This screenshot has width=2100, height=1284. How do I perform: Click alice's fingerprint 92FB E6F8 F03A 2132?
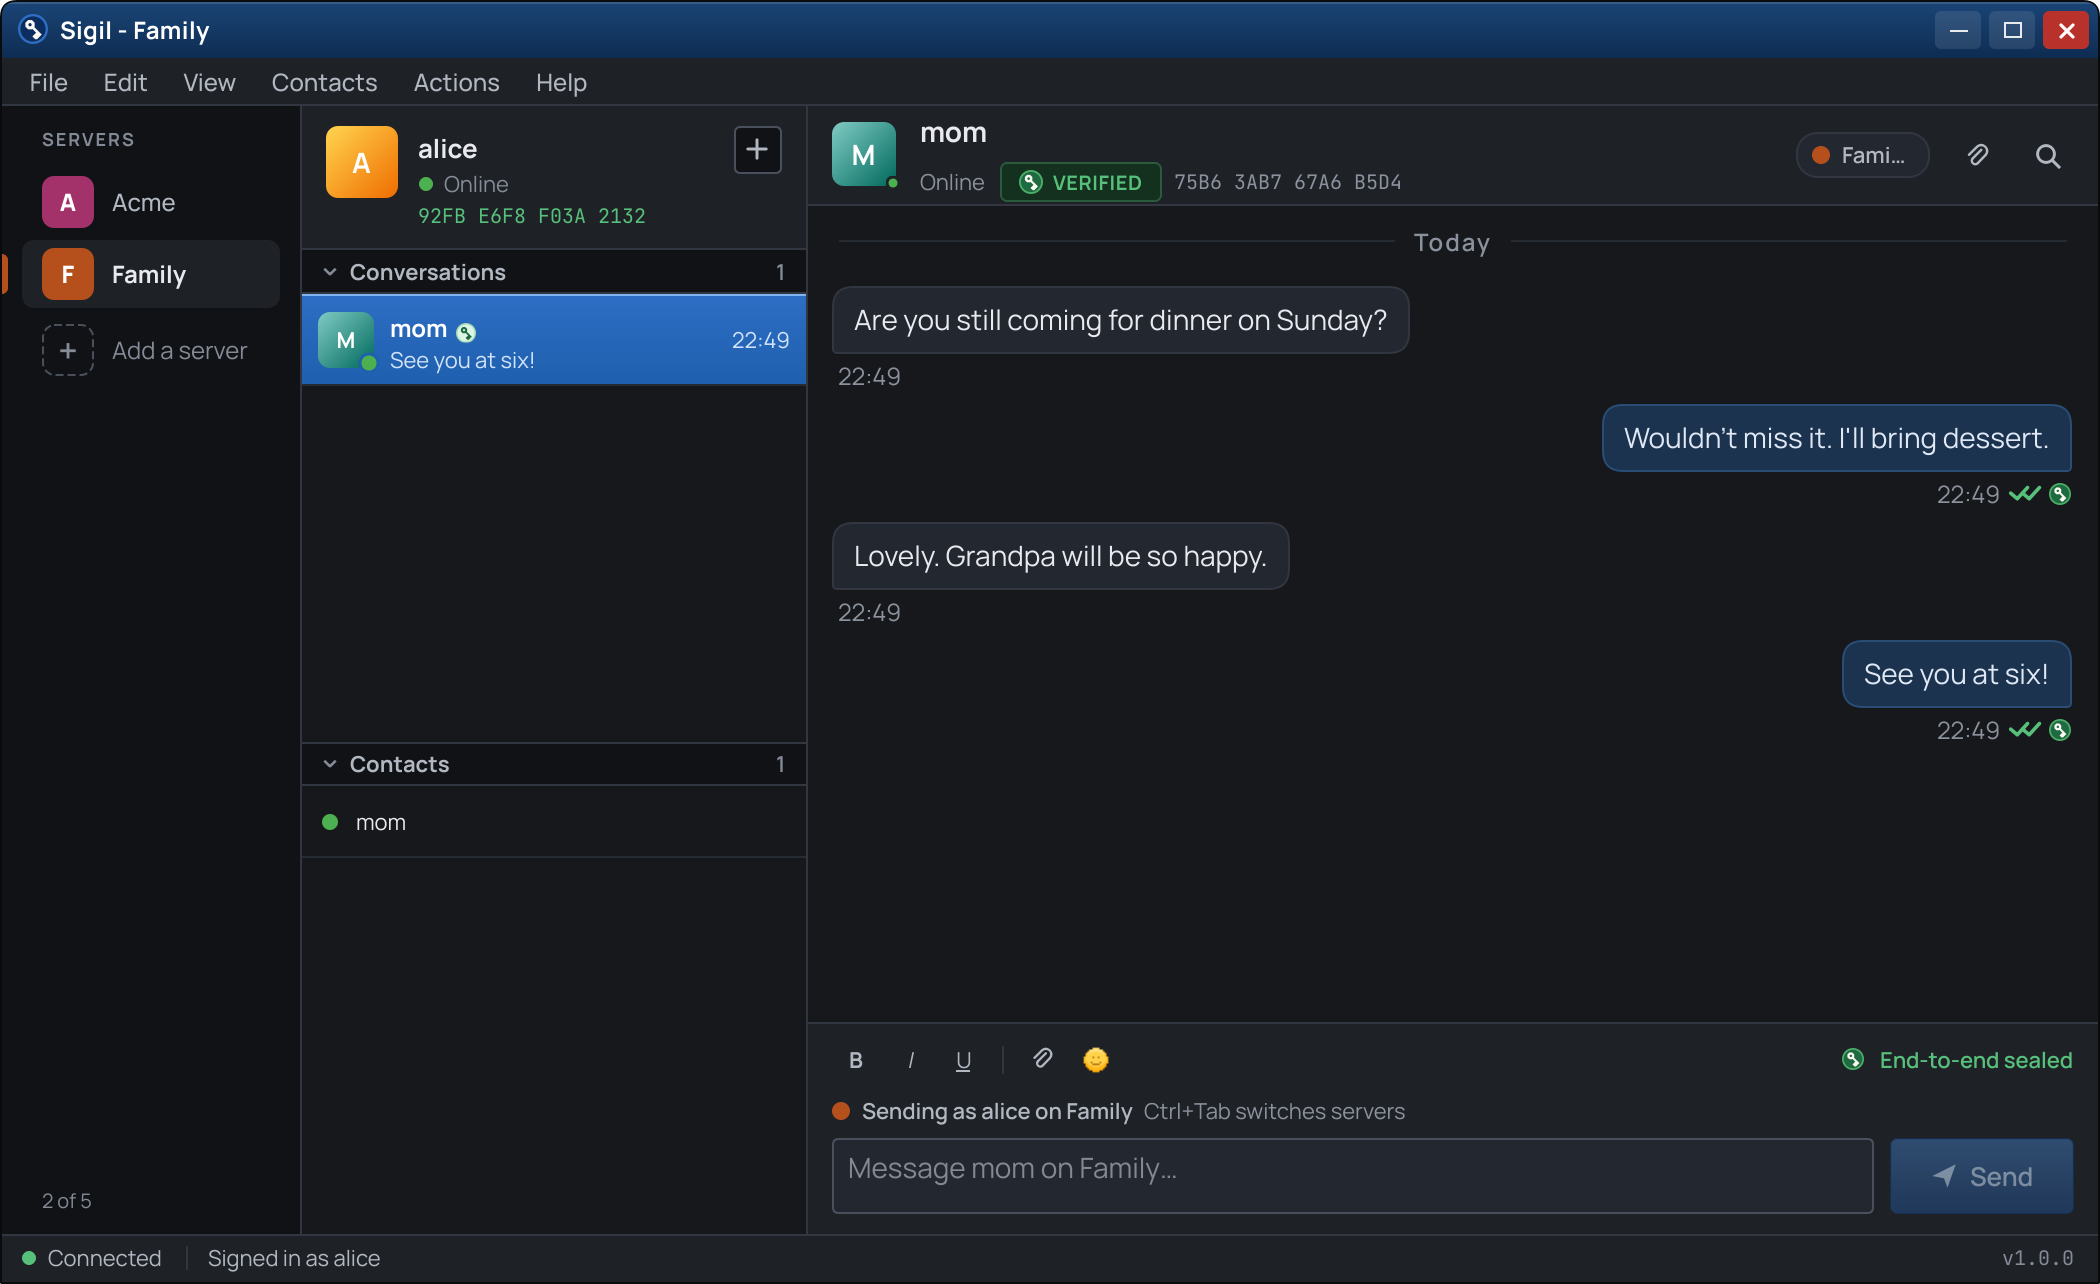coord(532,216)
